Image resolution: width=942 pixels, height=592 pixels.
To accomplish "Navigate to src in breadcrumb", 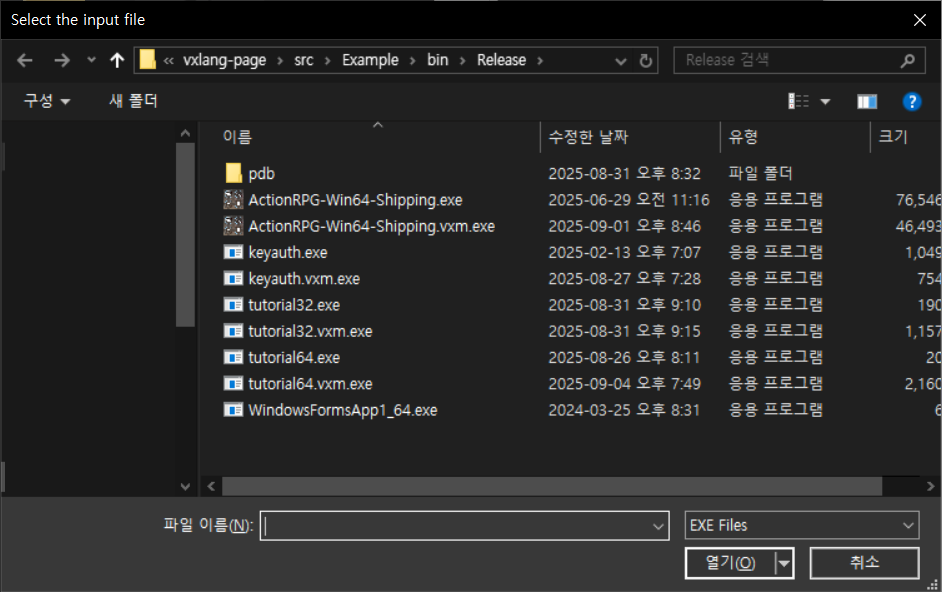I will click(x=303, y=60).
